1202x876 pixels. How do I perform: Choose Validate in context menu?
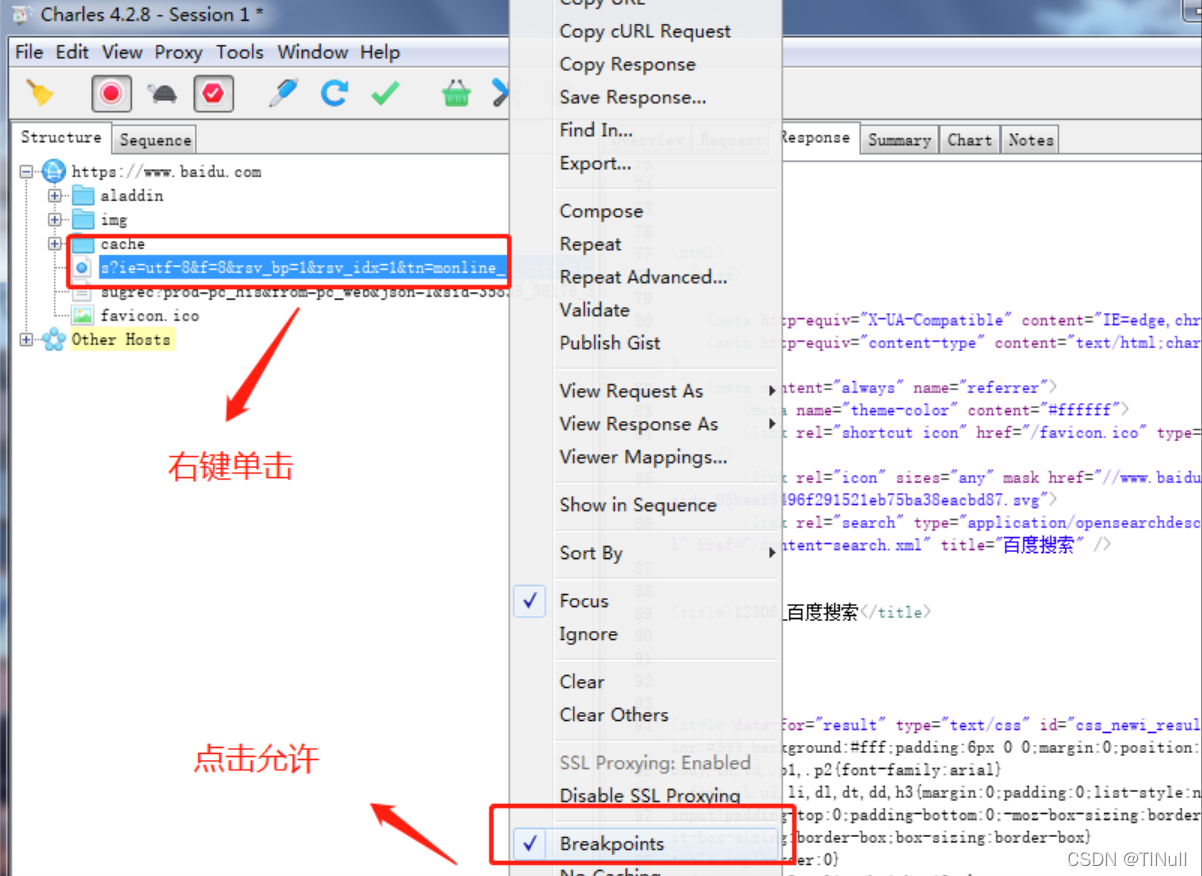tap(594, 310)
